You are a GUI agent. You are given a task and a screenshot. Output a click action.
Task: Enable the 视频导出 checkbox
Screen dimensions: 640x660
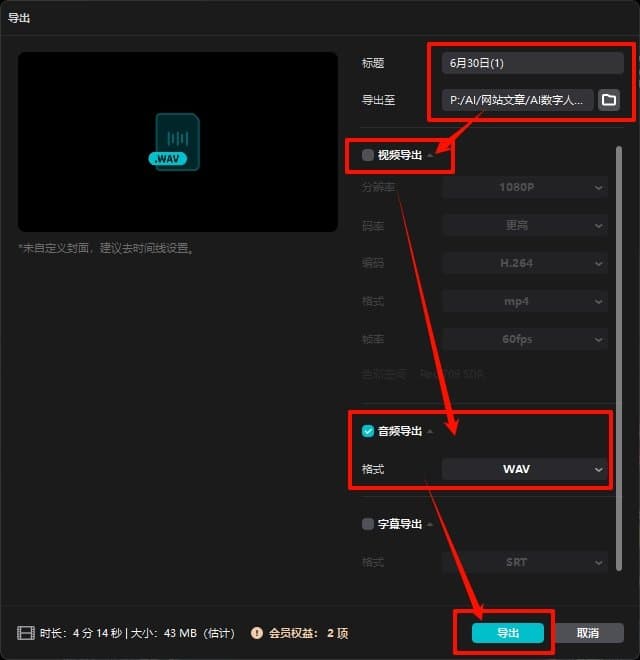368,155
